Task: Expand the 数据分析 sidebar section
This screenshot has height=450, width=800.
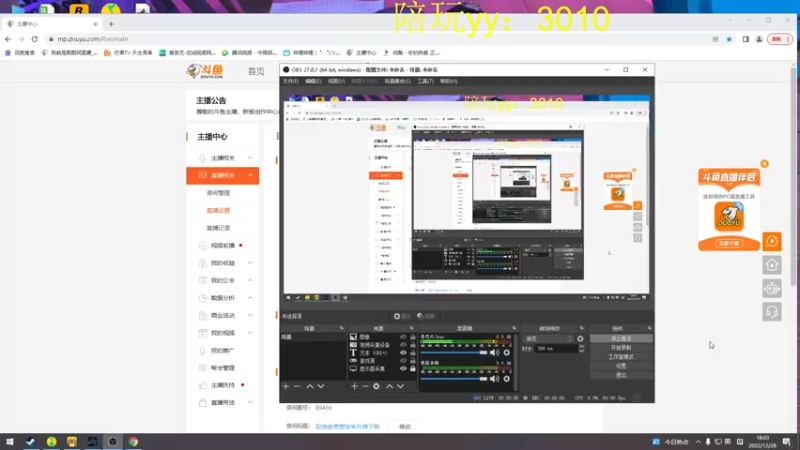Action: tap(250, 298)
